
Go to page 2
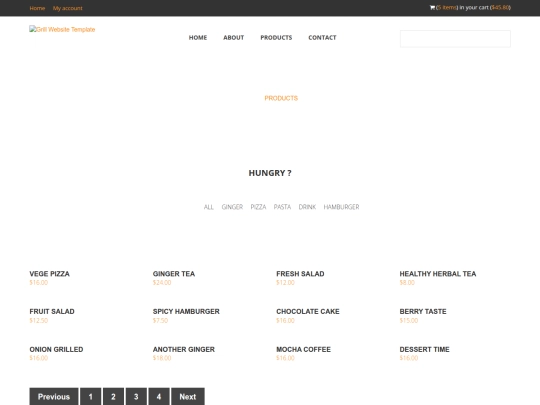point(113,397)
